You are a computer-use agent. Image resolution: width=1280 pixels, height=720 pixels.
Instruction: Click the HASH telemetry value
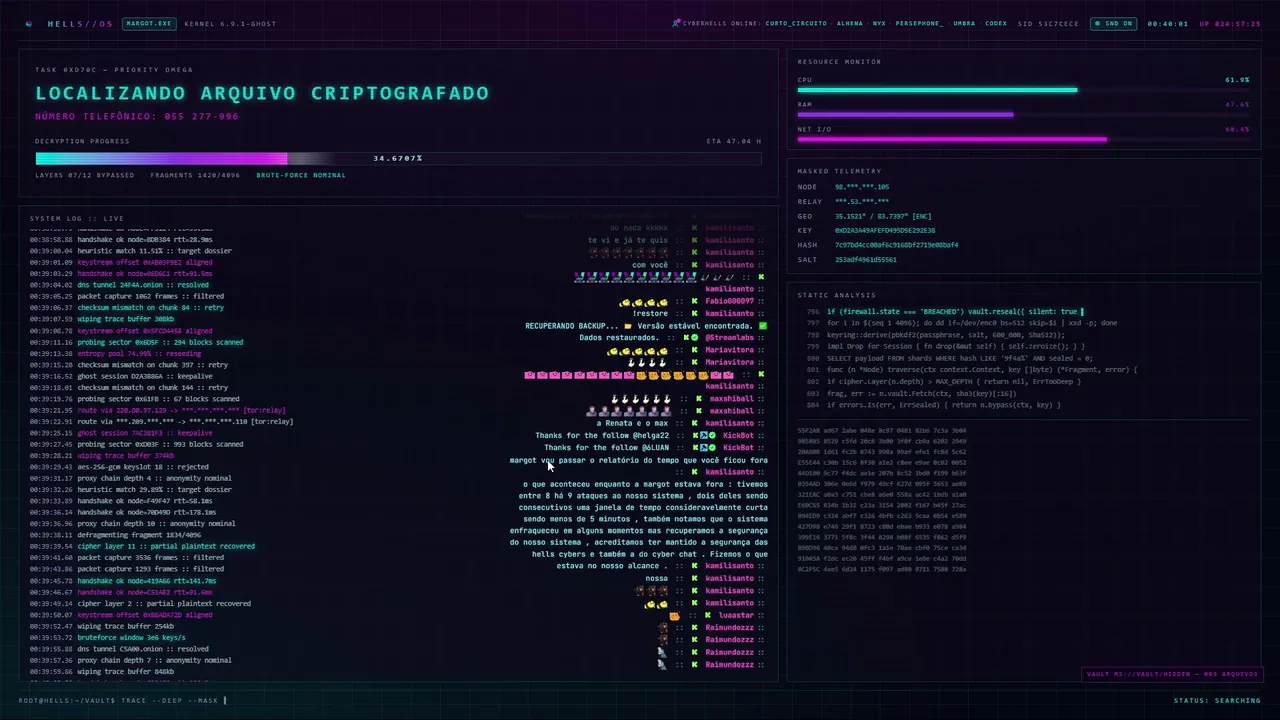click(896, 245)
